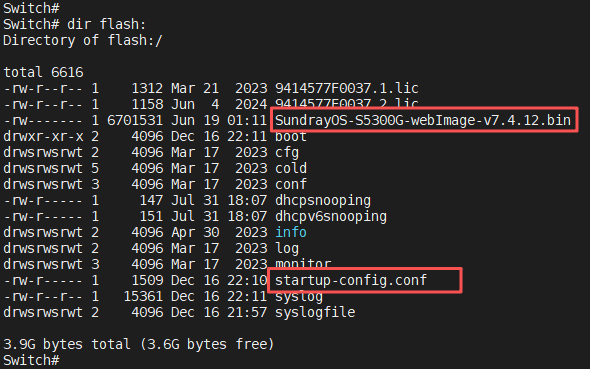The width and height of the screenshot is (590, 369).
Task: Click the '3.9G bytes total' summary line
Action: tap(138, 345)
